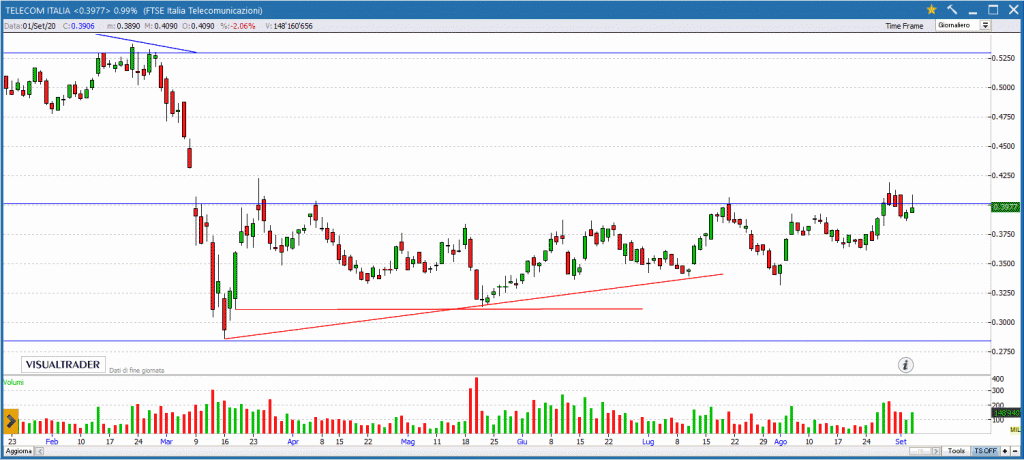Click the volume value V: 148'160'656

pyautogui.click(x=289, y=26)
